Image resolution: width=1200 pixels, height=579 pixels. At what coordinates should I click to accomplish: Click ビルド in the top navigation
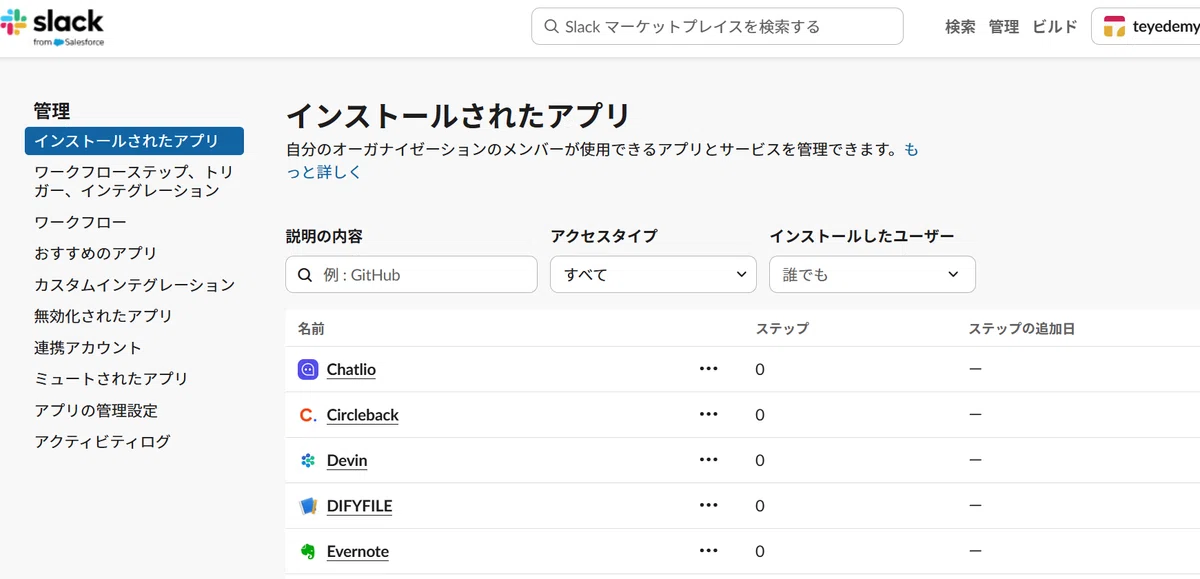click(1055, 27)
